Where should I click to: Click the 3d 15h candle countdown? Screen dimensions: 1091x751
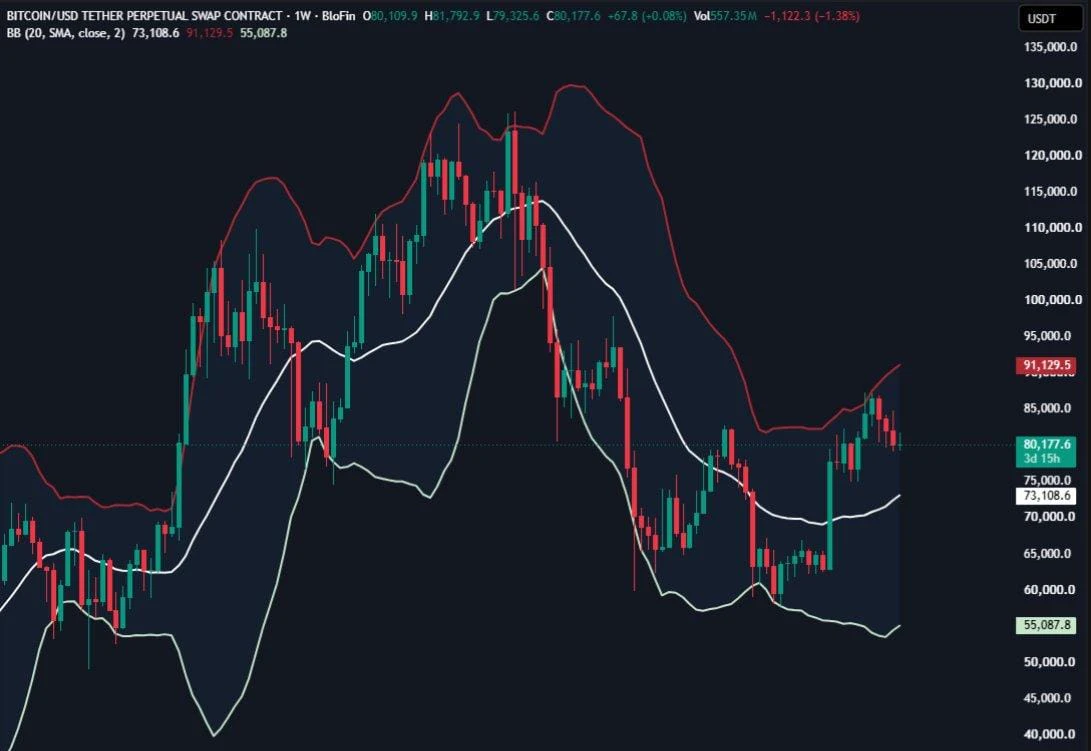coord(1042,459)
